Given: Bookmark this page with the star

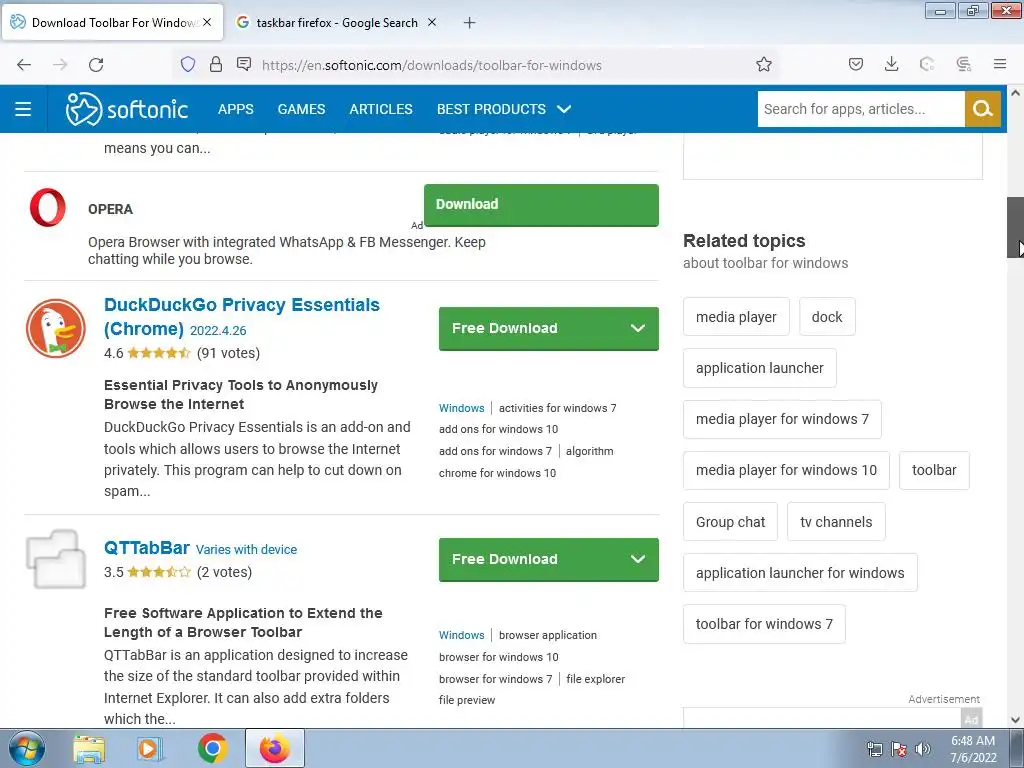Looking at the screenshot, I should coord(763,65).
